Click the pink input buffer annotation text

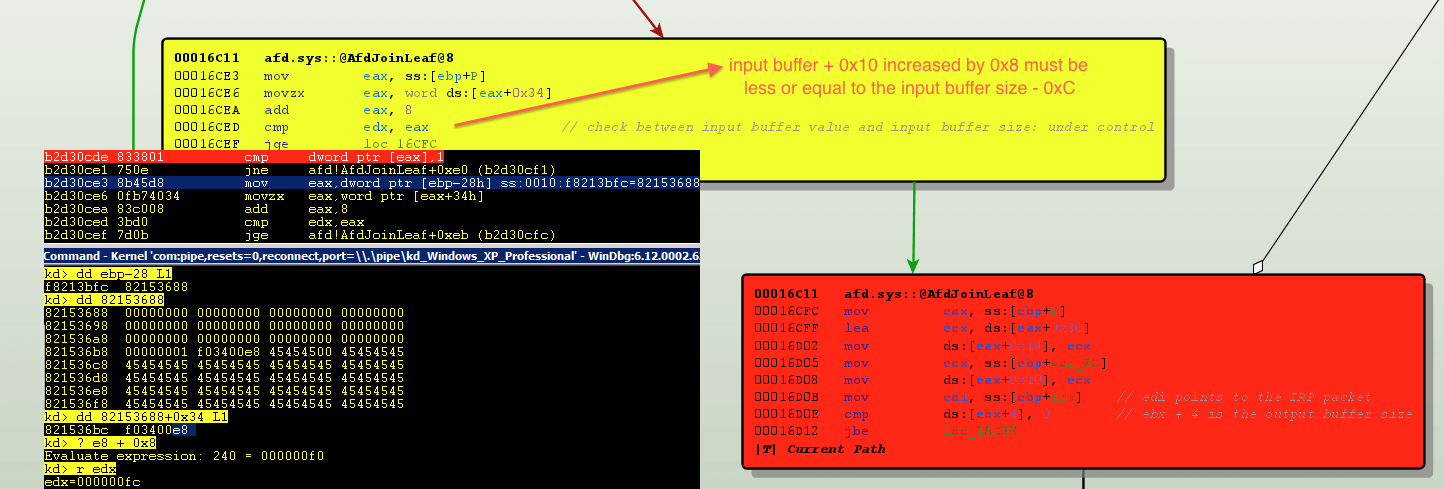[x=907, y=76]
